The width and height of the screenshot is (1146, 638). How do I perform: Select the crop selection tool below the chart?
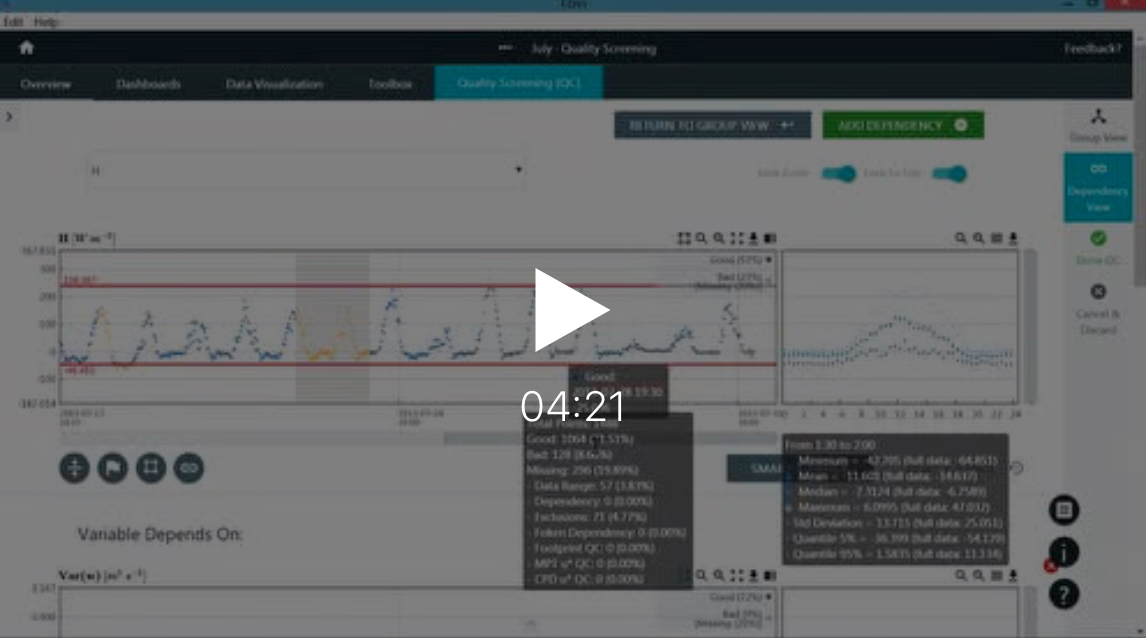150,468
